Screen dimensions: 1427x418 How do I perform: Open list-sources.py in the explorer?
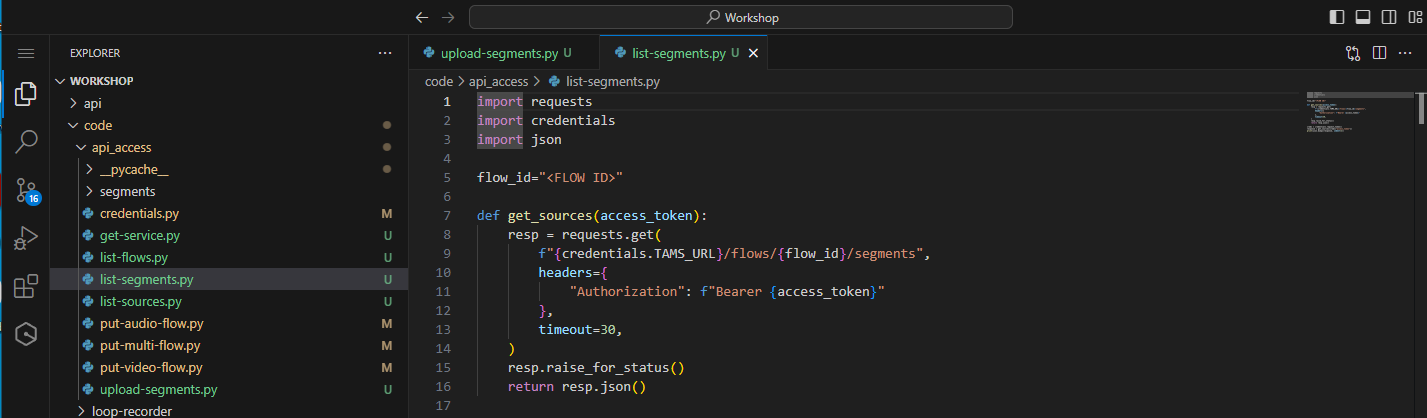229,301
